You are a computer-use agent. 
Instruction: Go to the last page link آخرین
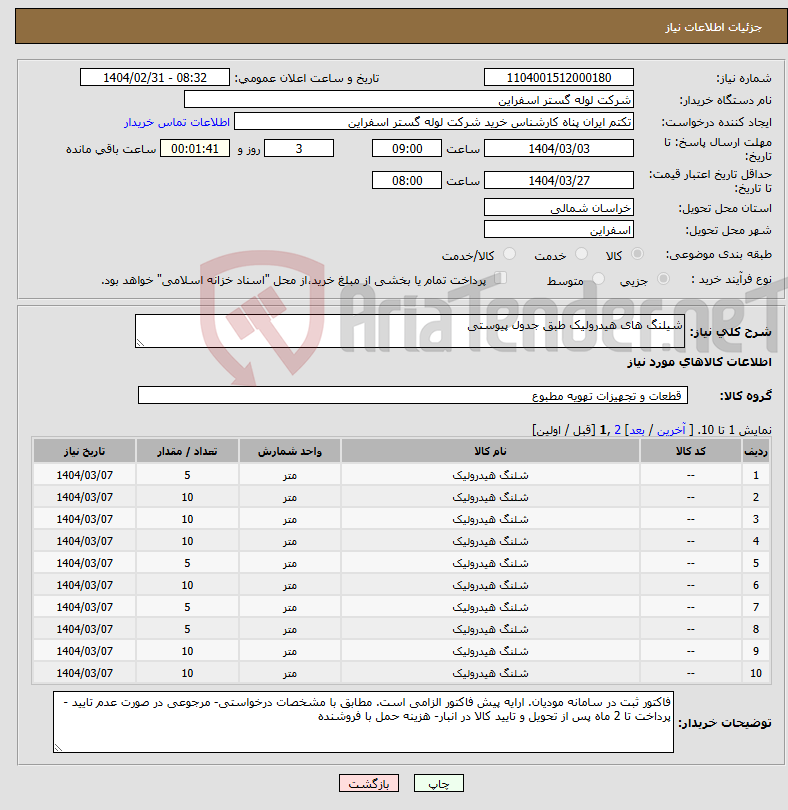(x=671, y=430)
